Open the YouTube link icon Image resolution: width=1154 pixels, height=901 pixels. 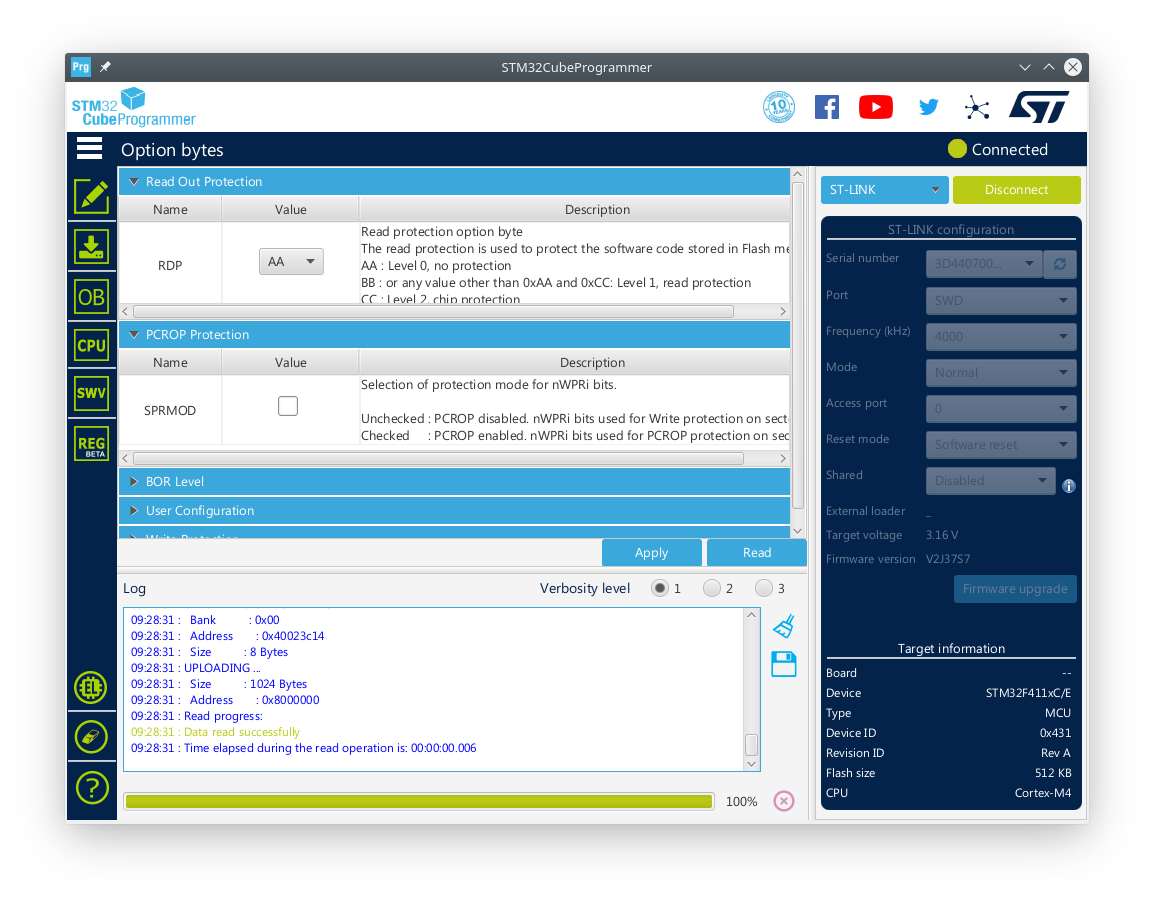pos(876,107)
